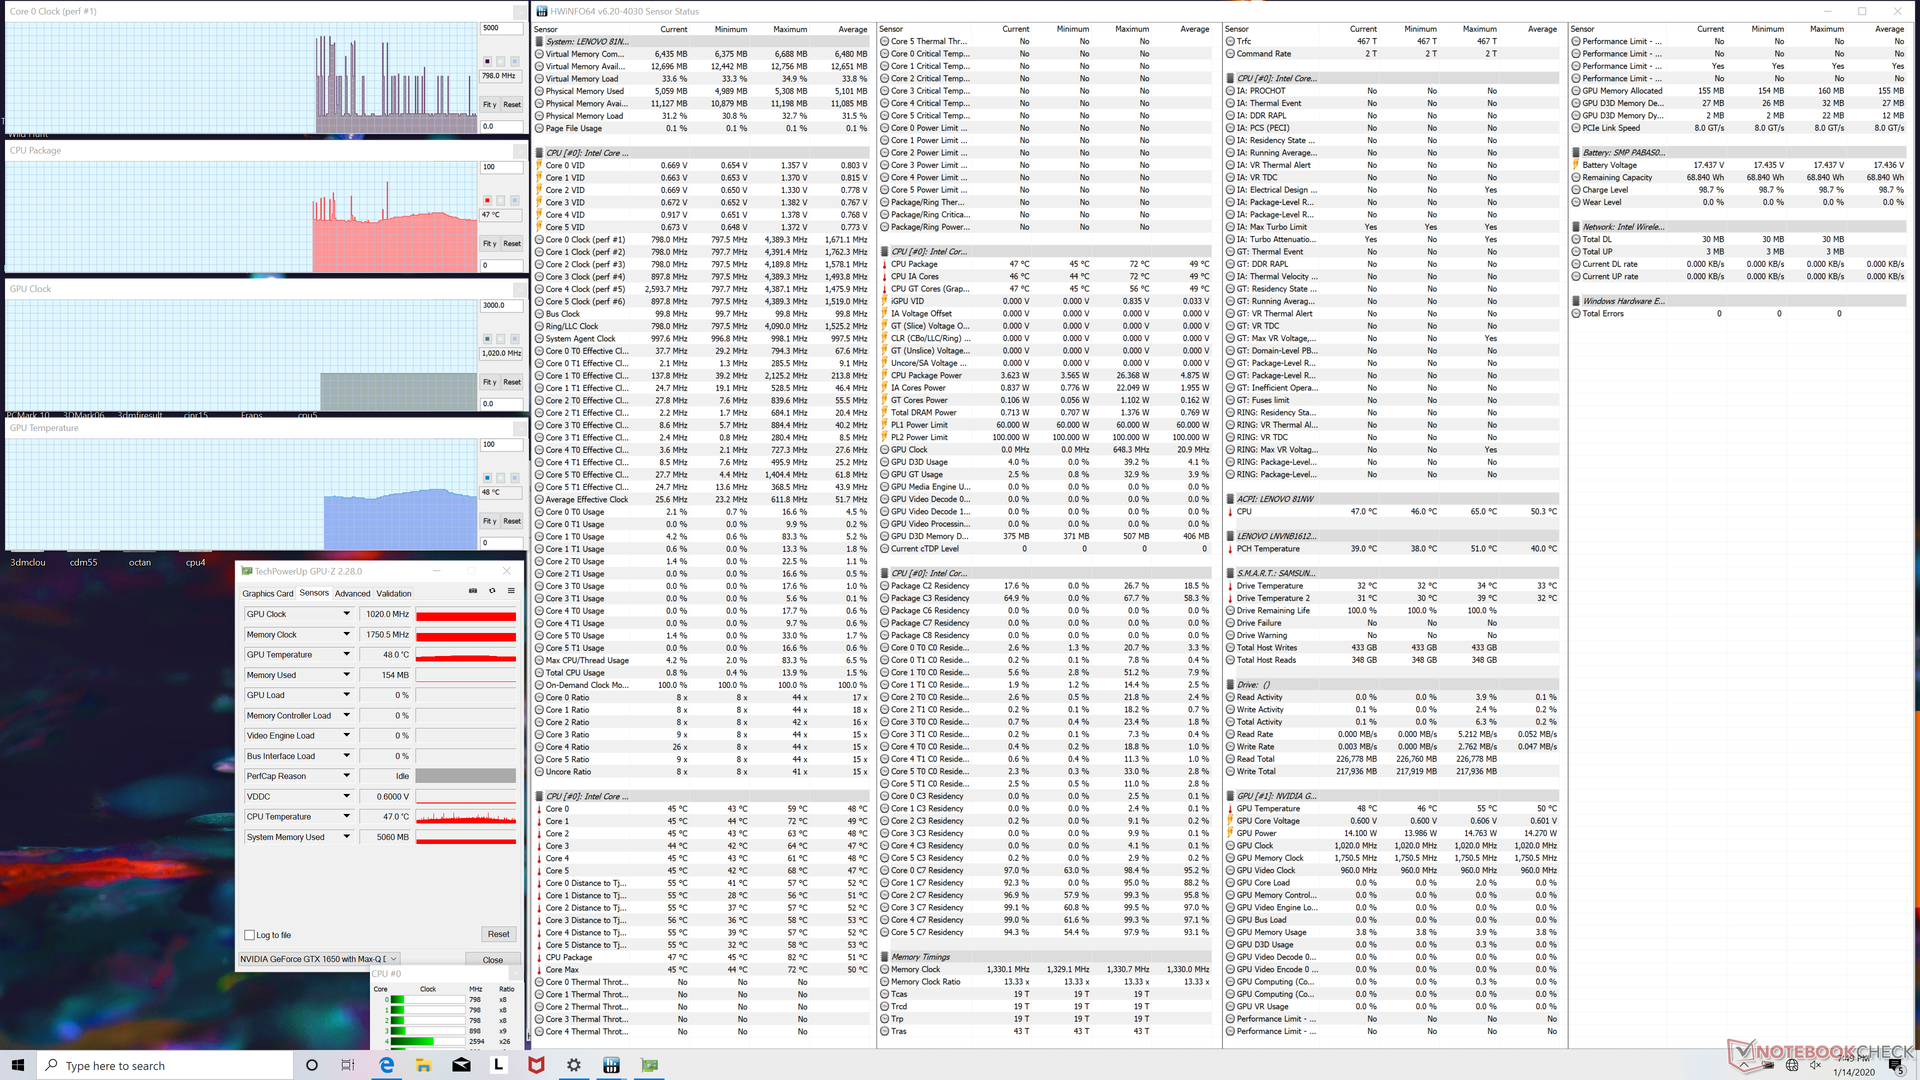Open Settings gear on taskbar
Viewport: 1920px width, 1080px height.
coord(574,1065)
